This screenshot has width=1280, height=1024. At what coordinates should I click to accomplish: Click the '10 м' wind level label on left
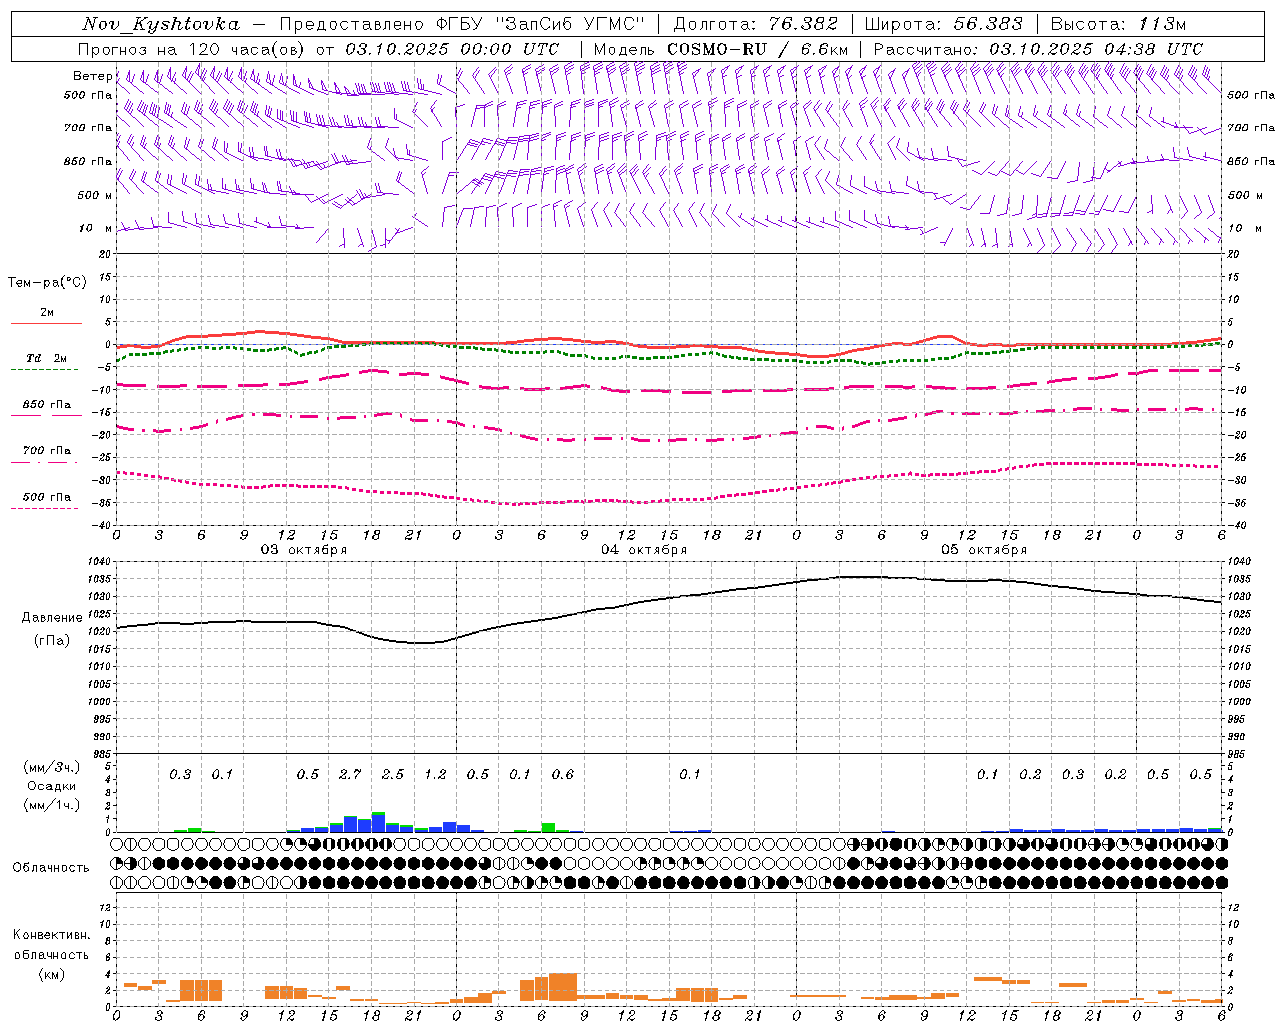point(96,228)
